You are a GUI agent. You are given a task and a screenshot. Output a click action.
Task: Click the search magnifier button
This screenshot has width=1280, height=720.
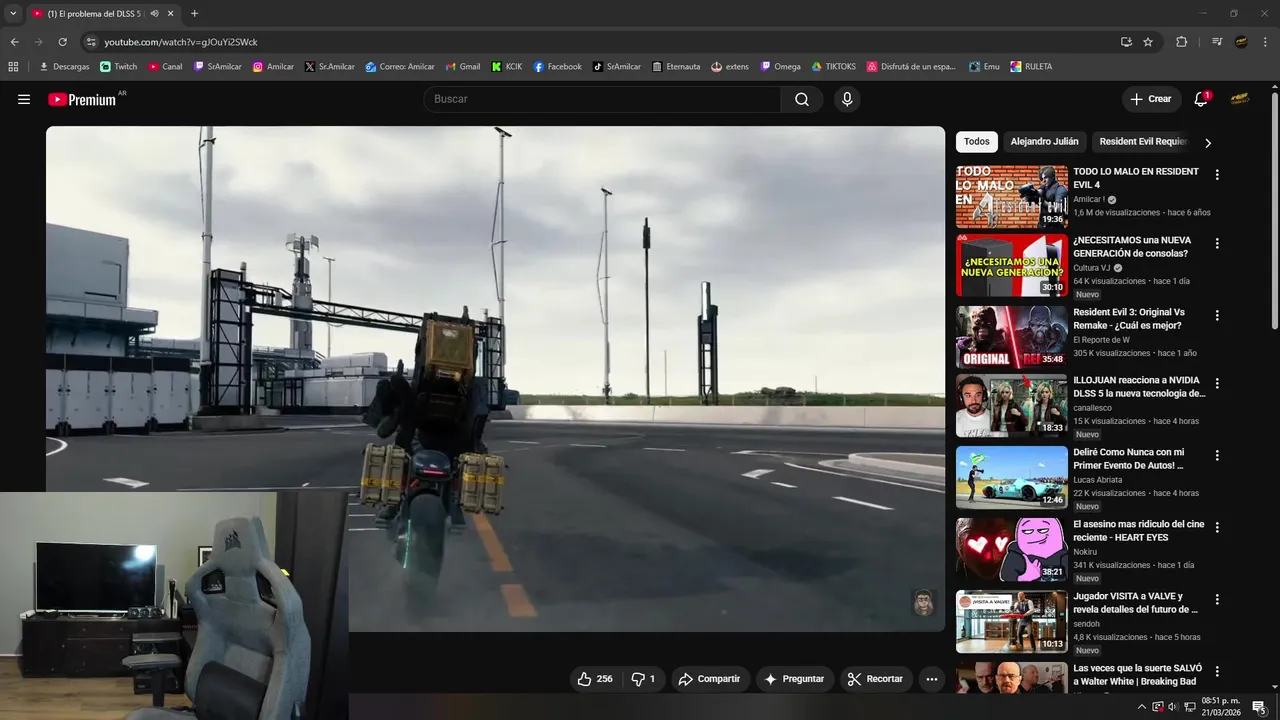802,99
